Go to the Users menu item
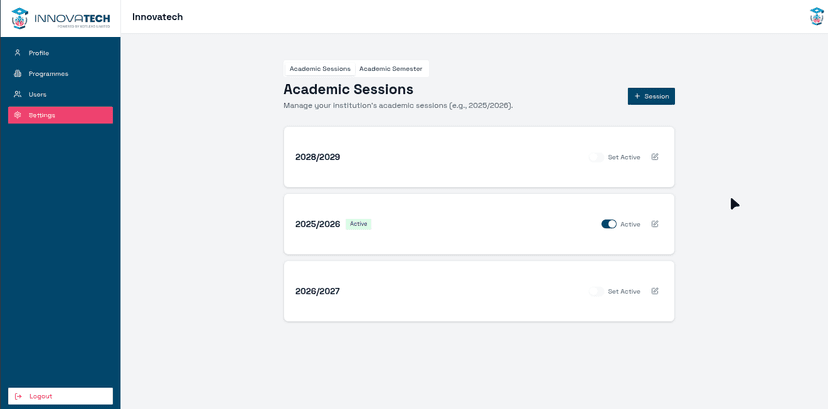Image resolution: width=828 pixels, height=409 pixels. point(38,95)
